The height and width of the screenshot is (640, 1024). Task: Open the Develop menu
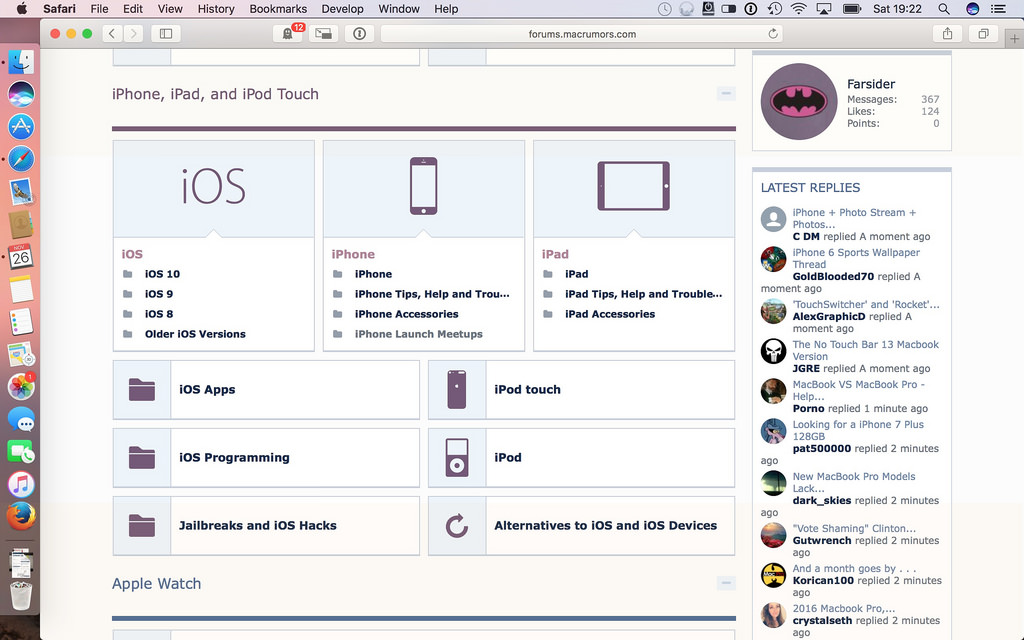[342, 9]
